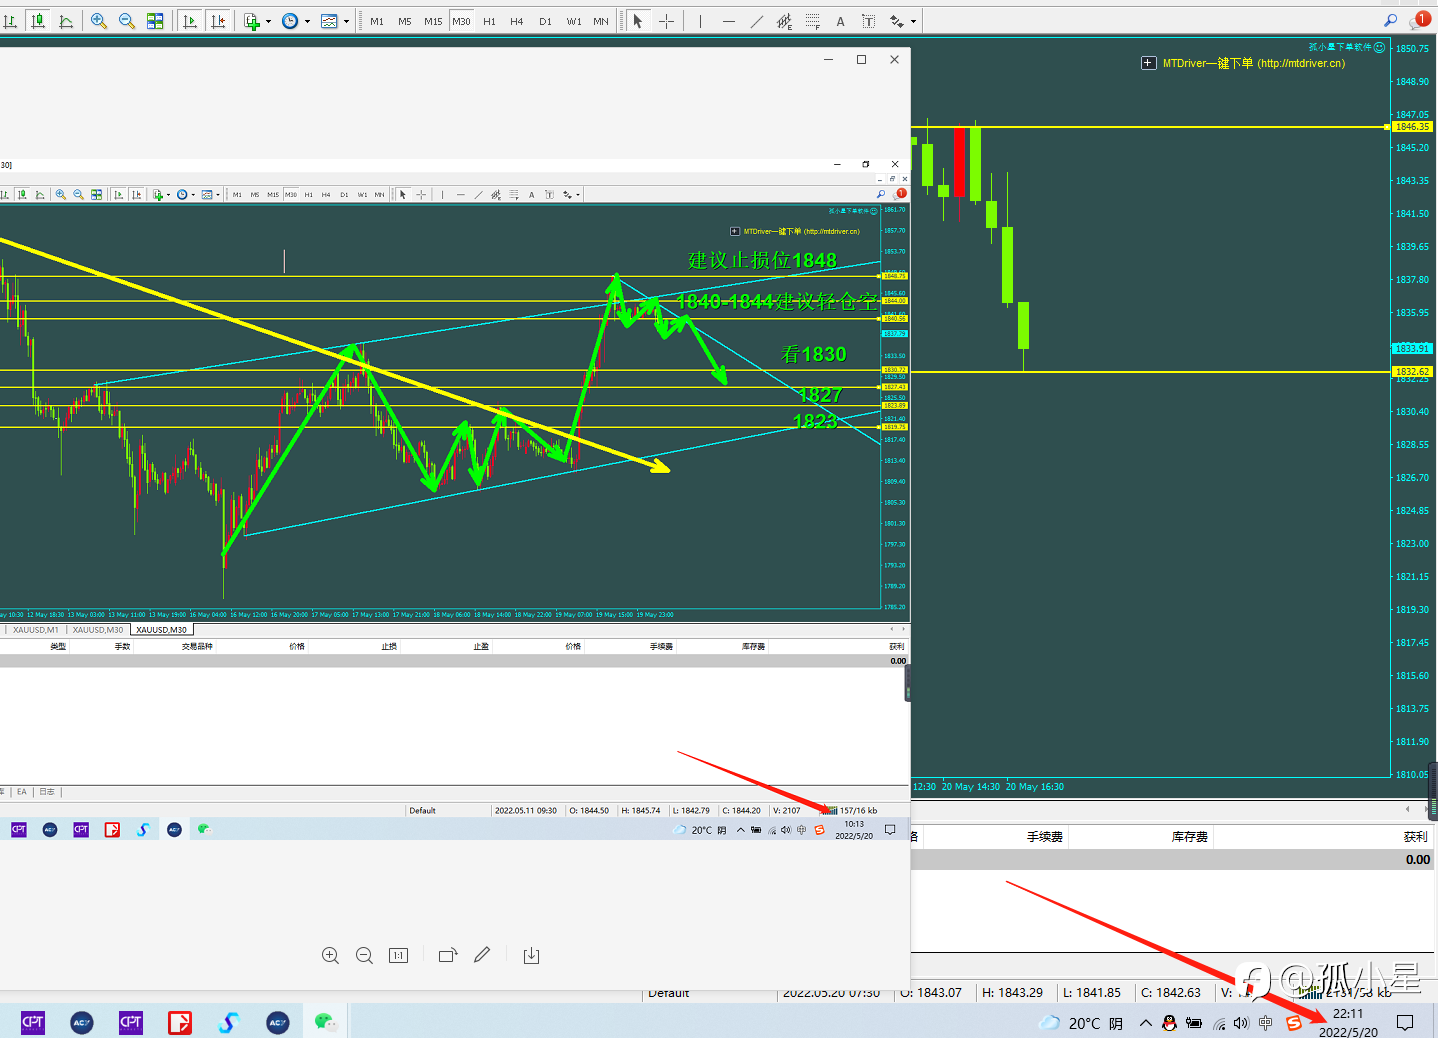
Task: Select the text label tool
Action: 868,21
